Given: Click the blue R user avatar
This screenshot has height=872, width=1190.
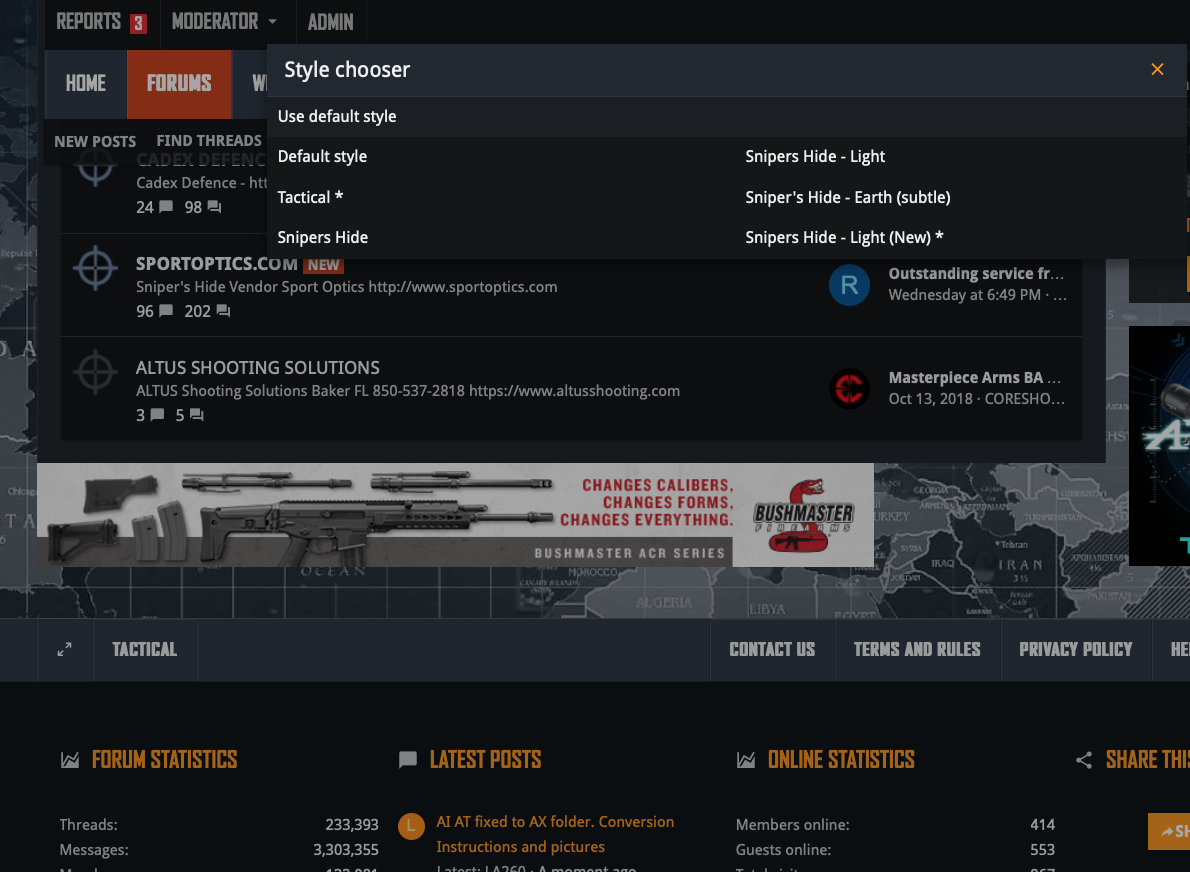Looking at the screenshot, I should point(848,285).
